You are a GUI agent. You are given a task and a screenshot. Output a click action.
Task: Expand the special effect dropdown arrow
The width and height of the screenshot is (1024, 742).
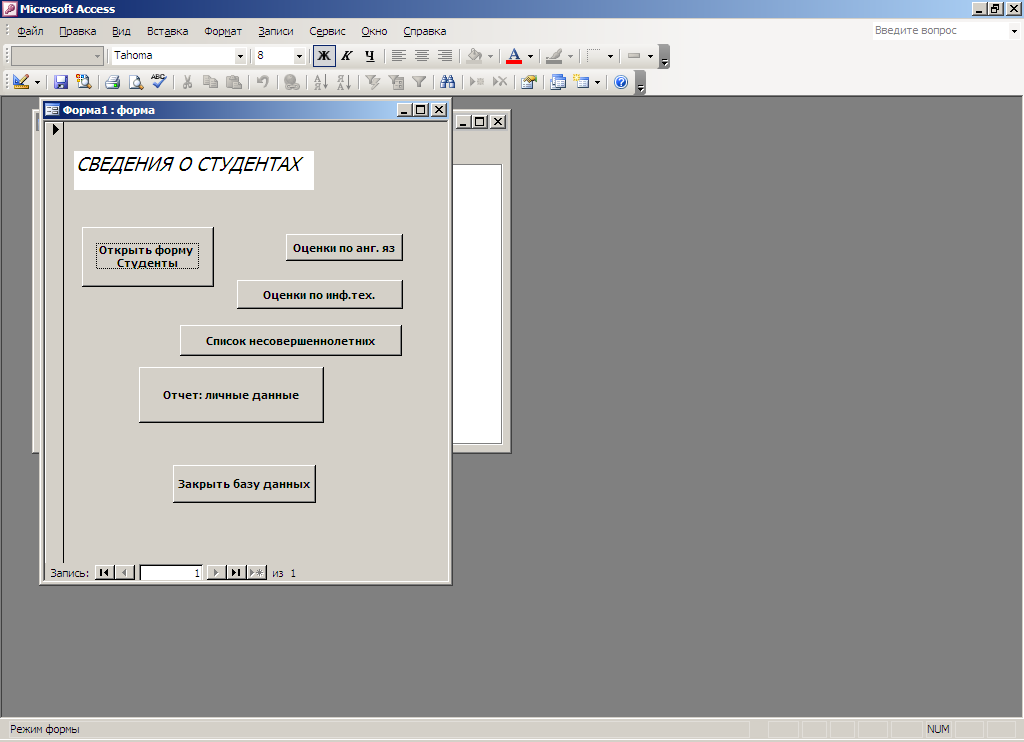pos(650,56)
